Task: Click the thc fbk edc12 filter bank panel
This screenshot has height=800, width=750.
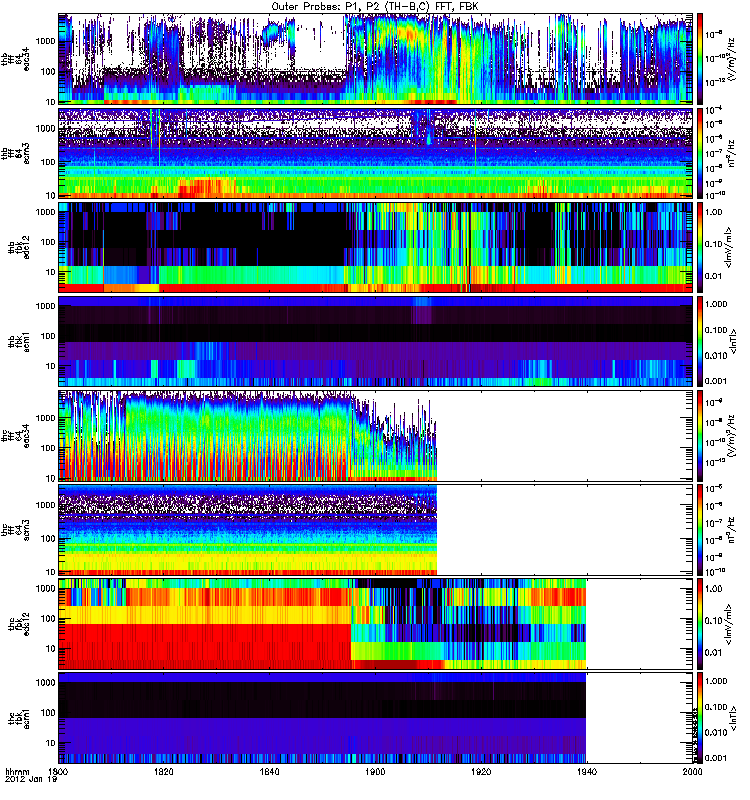Action: 375,624
